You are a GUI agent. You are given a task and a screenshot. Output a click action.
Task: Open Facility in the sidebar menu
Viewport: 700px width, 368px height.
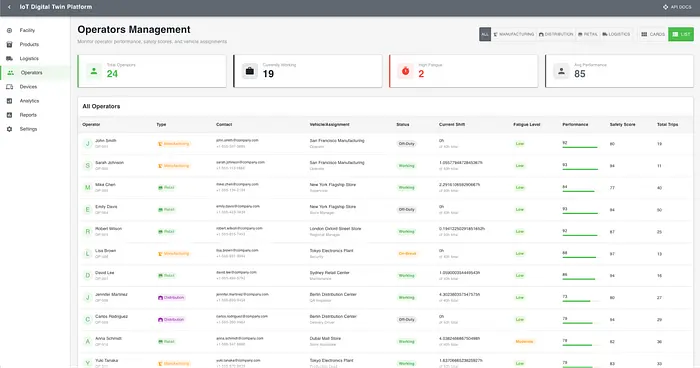coord(27,30)
